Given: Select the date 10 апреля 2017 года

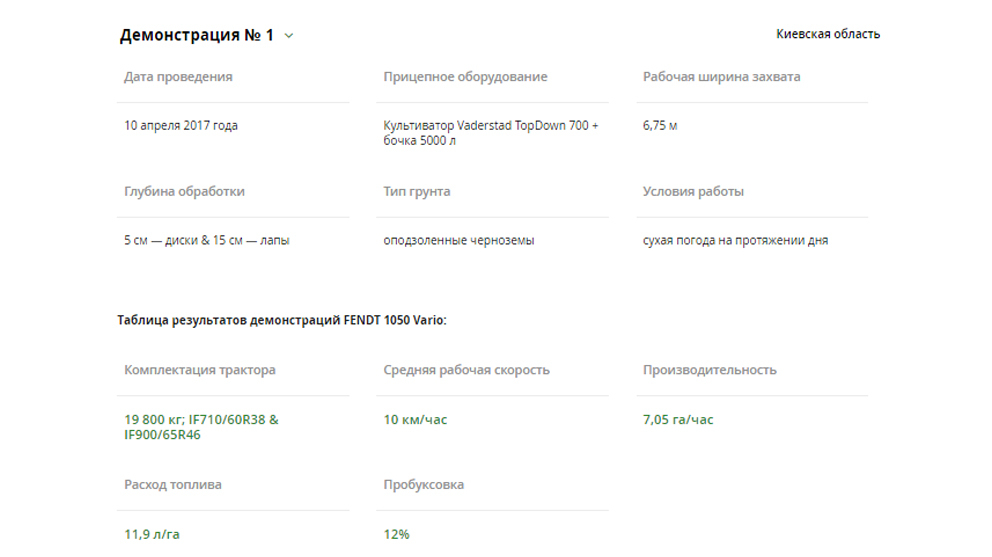Looking at the screenshot, I should [x=181, y=126].
